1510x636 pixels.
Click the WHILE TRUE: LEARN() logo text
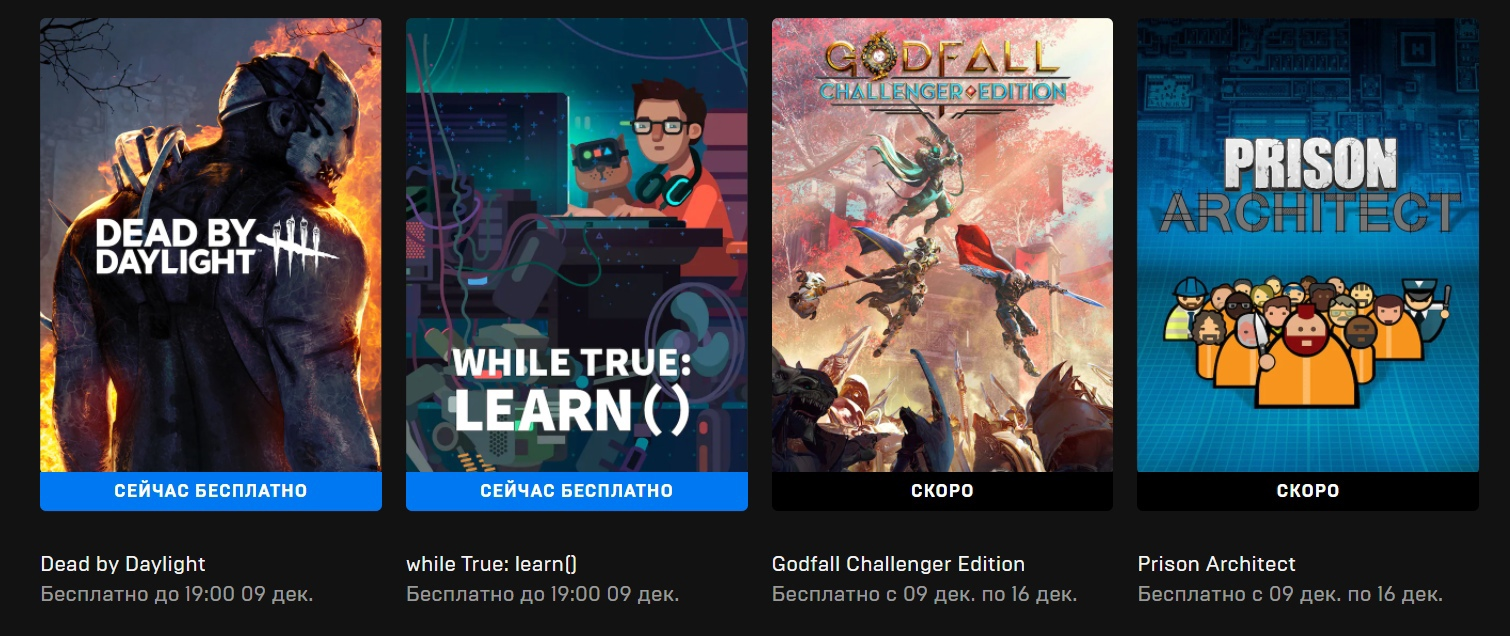pyautogui.click(x=572, y=389)
